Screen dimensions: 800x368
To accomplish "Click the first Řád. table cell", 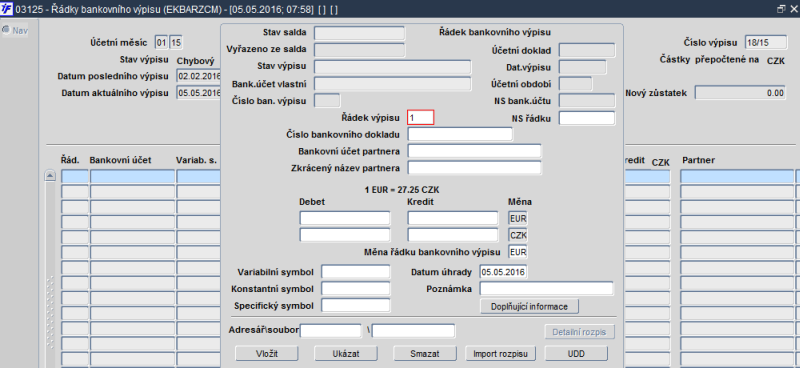I will pos(74,177).
